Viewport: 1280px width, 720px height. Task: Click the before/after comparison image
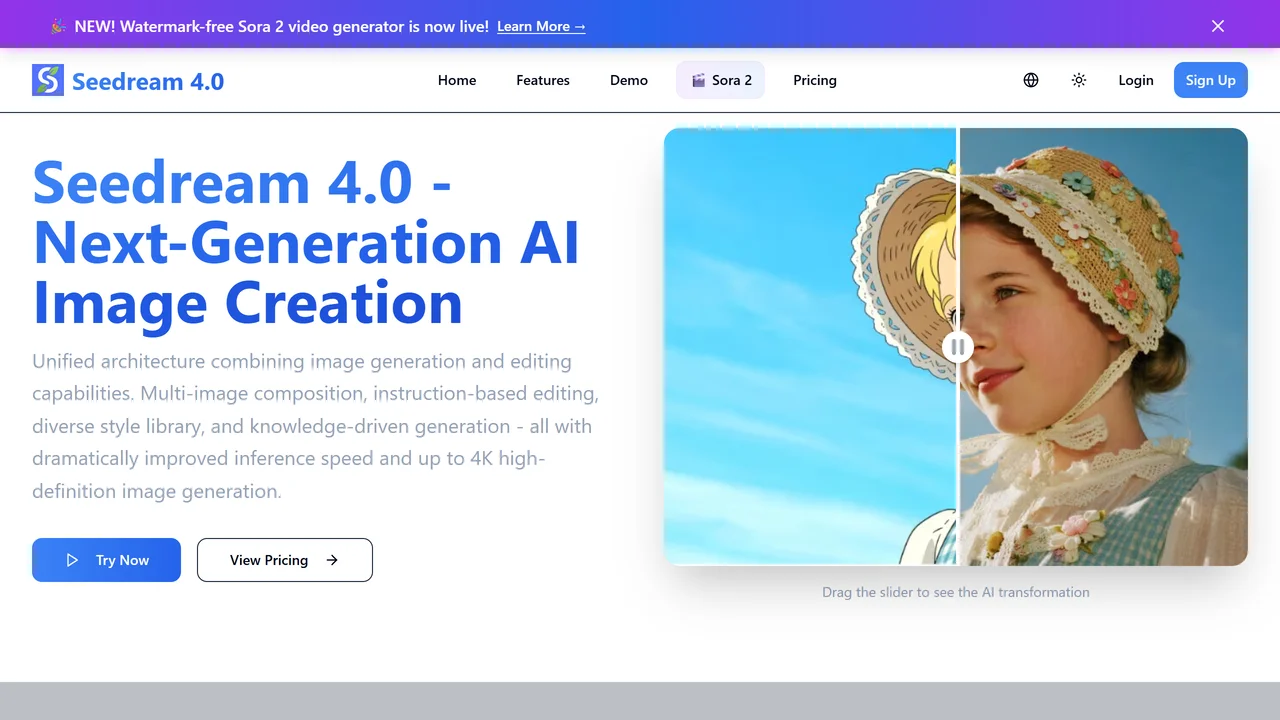956,347
